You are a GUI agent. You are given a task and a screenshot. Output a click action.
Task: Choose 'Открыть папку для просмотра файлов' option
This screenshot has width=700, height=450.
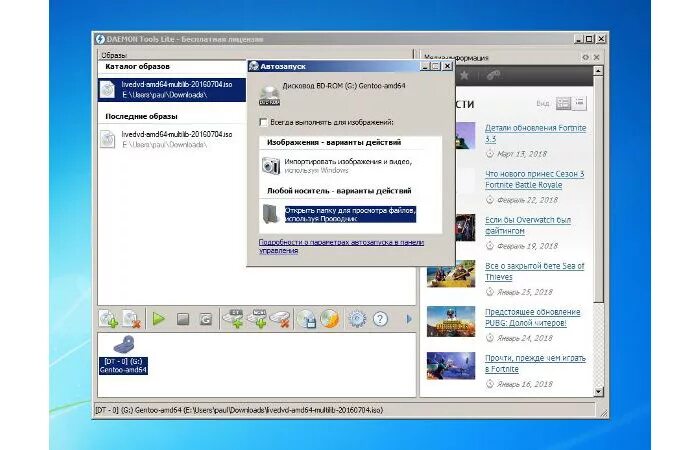tap(350, 214)
